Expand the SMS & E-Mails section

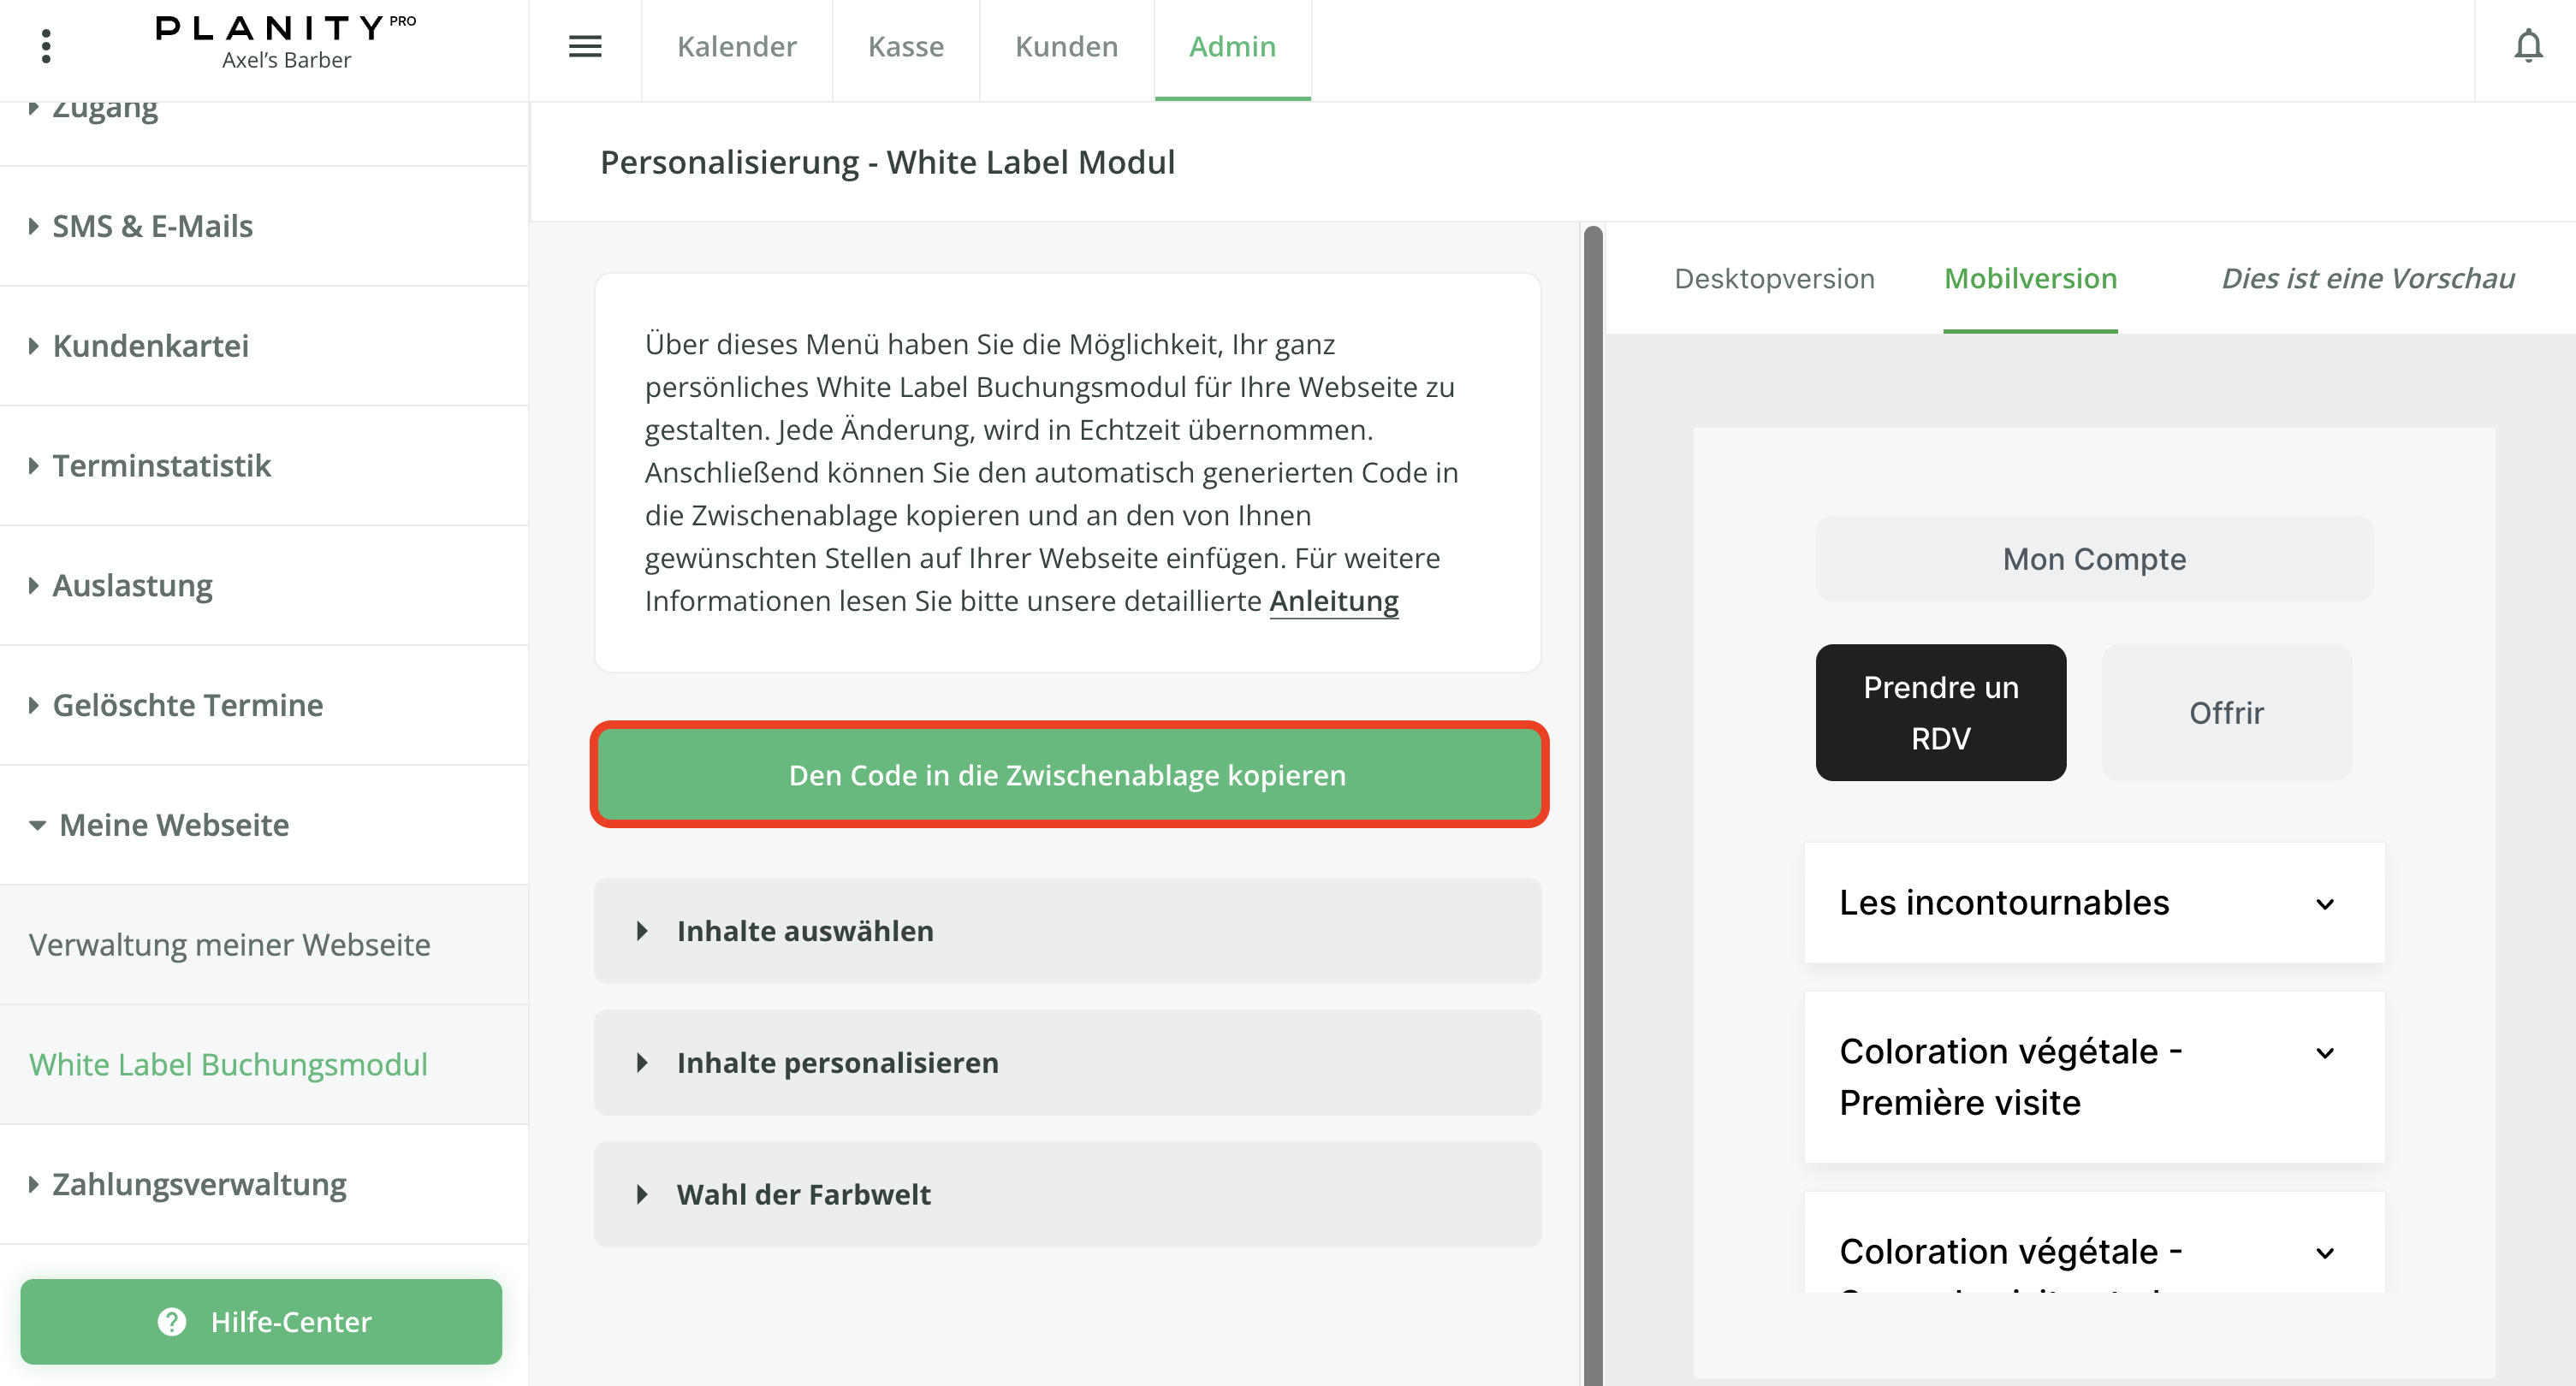(152, 226)
